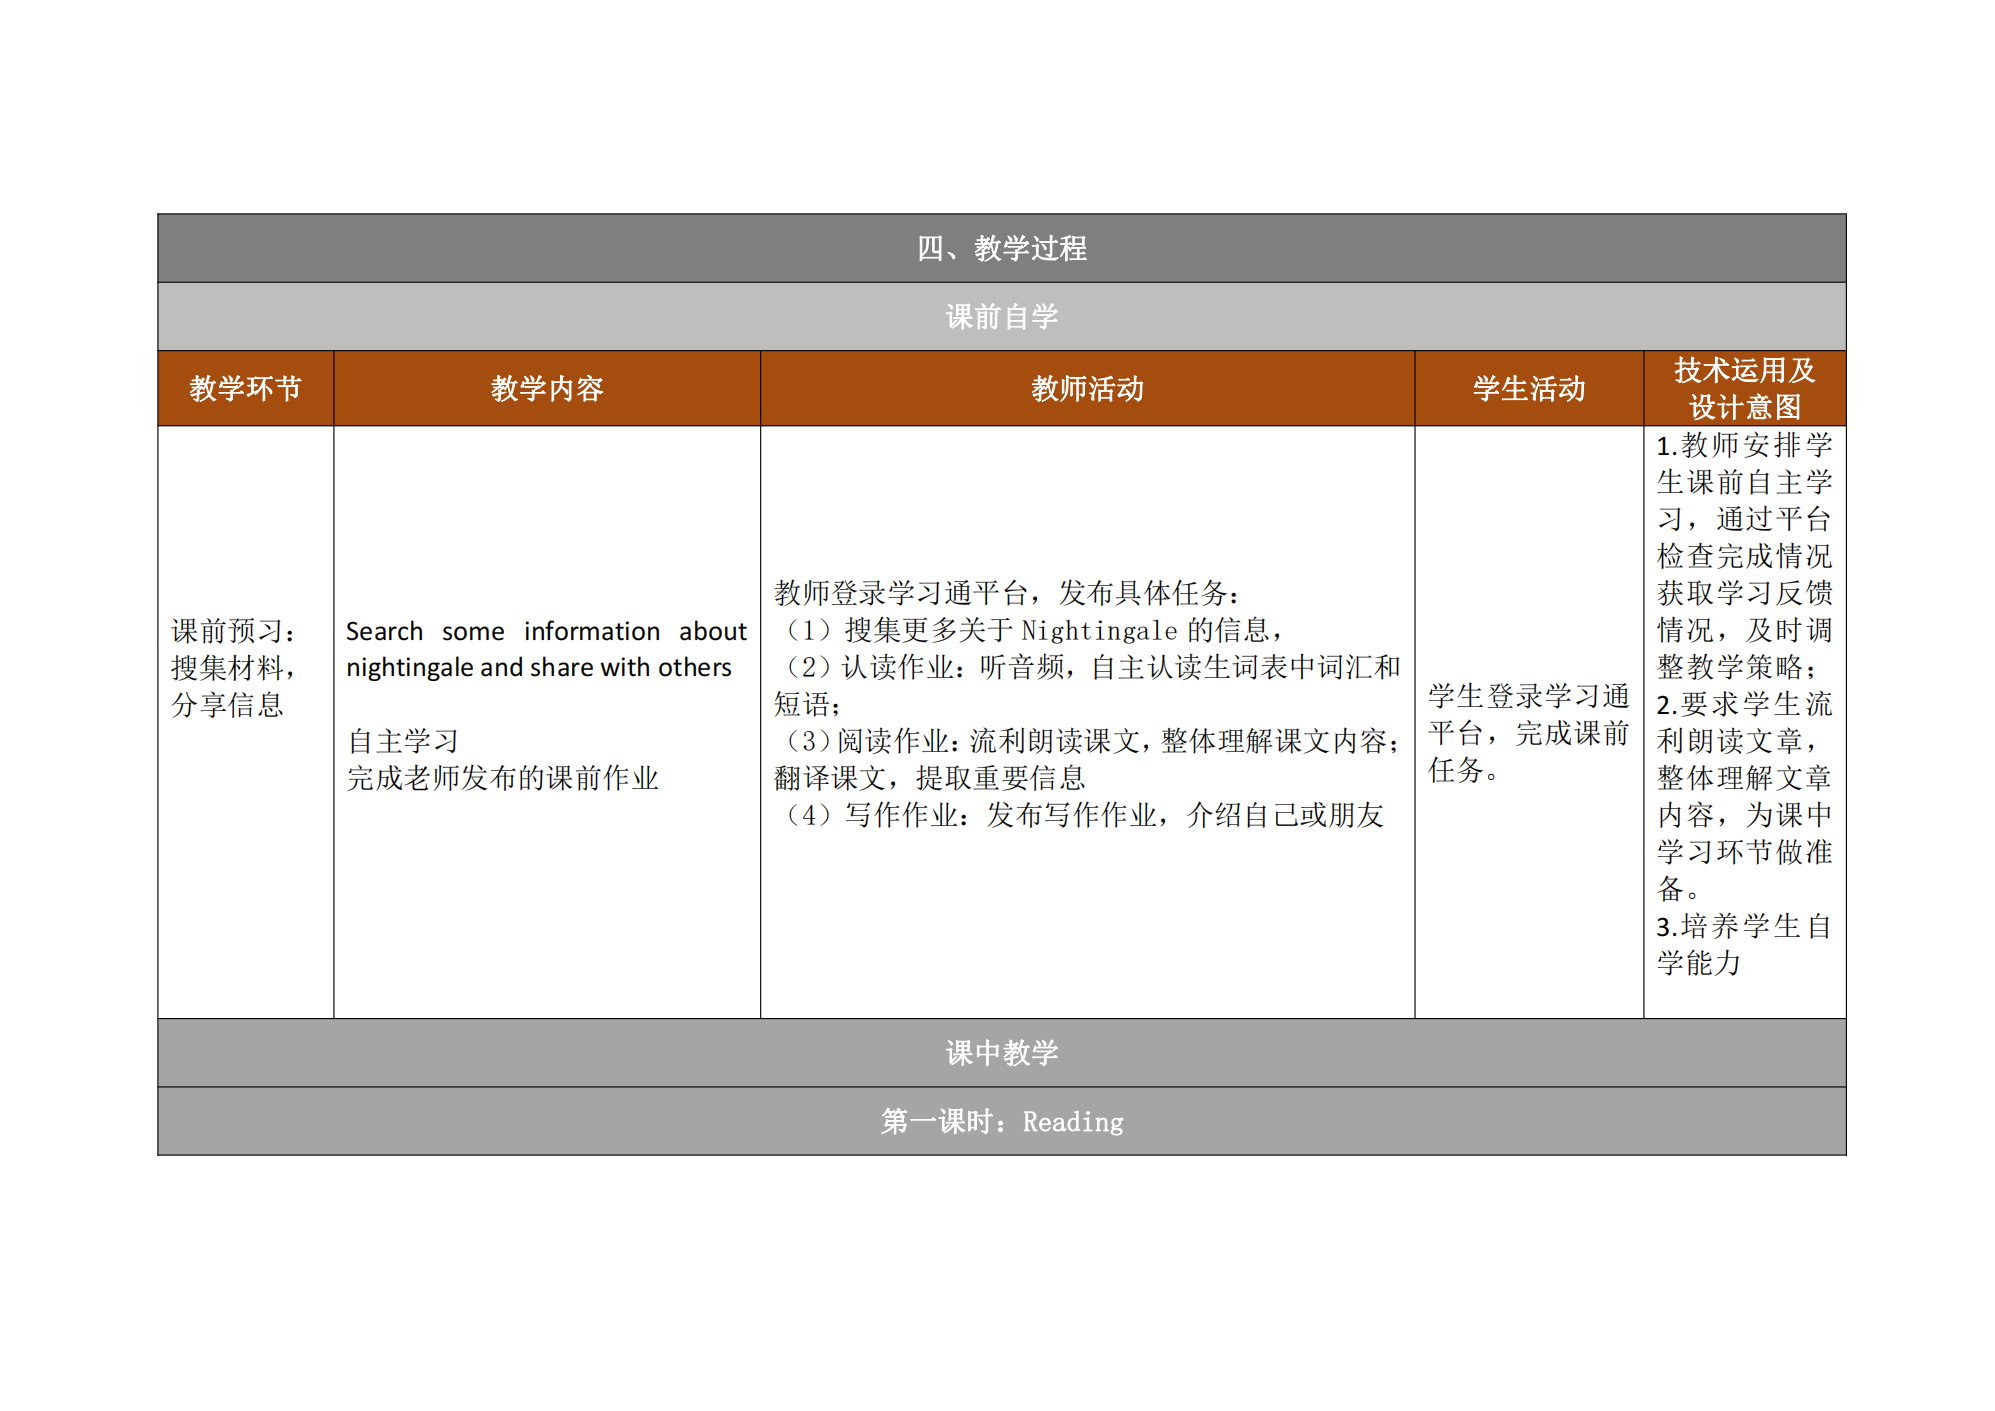This screenshot has height=1411, width=1995.
Task: Click the line '分享信息'
Action: pos(228,705)
